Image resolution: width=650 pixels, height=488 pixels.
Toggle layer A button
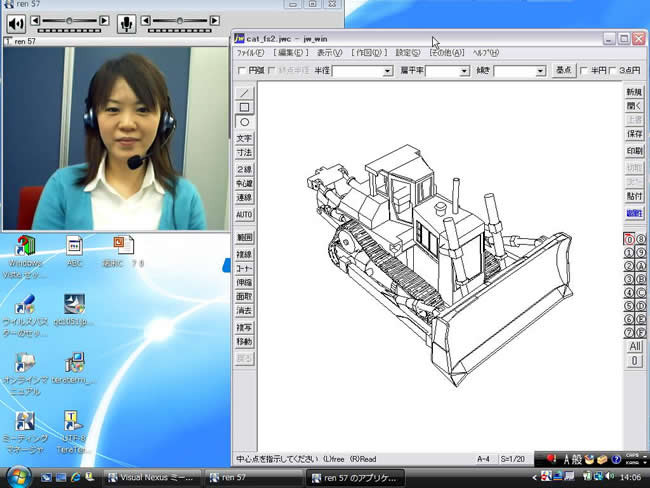[x=641, y=266]
